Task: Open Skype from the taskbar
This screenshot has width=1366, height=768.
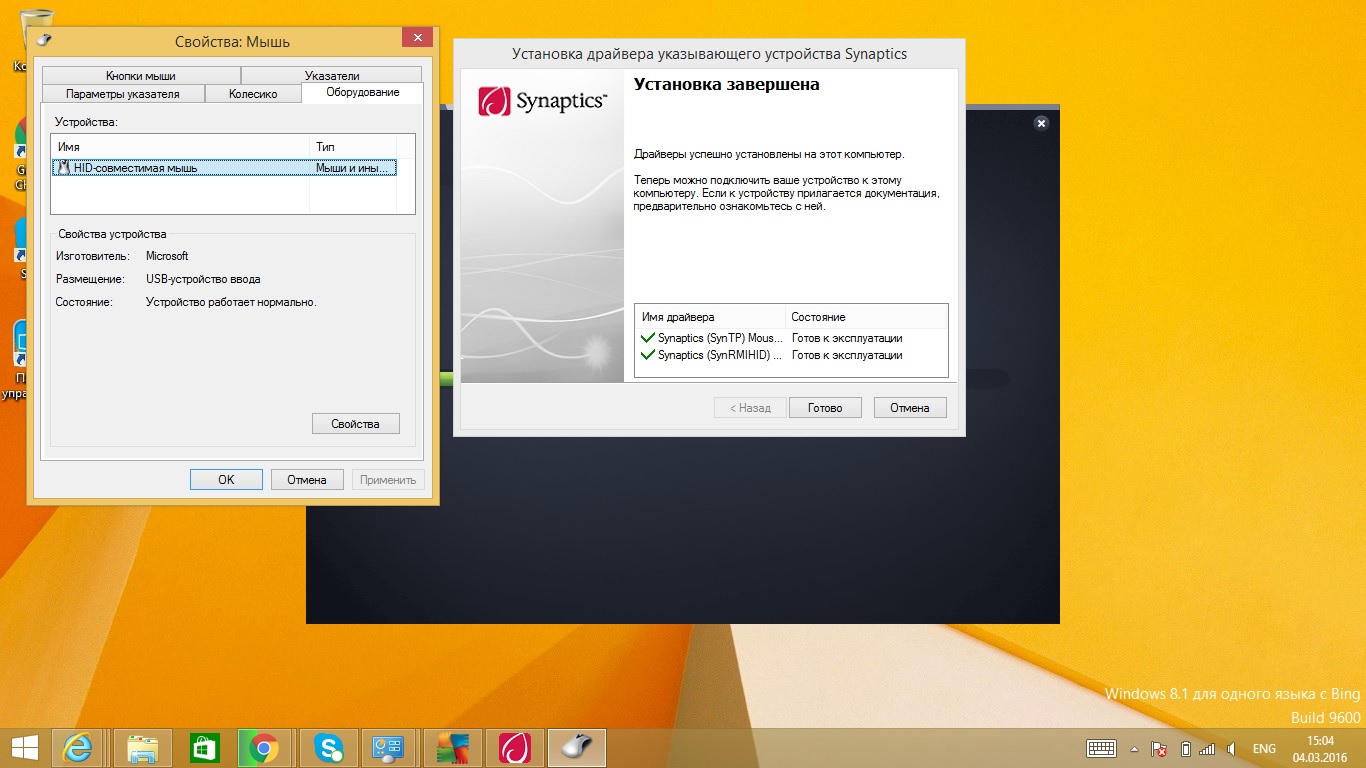Action: click(328, 748)
